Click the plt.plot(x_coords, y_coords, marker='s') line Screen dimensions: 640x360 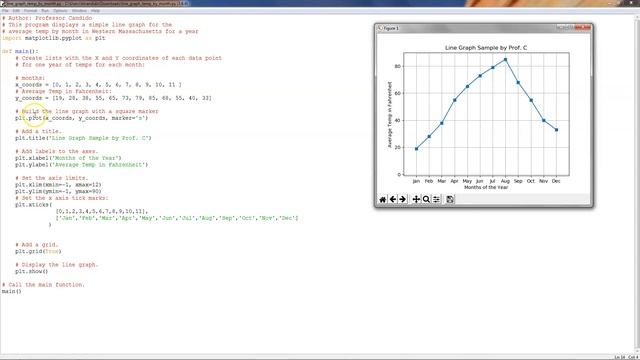click(x=82, y=118)
